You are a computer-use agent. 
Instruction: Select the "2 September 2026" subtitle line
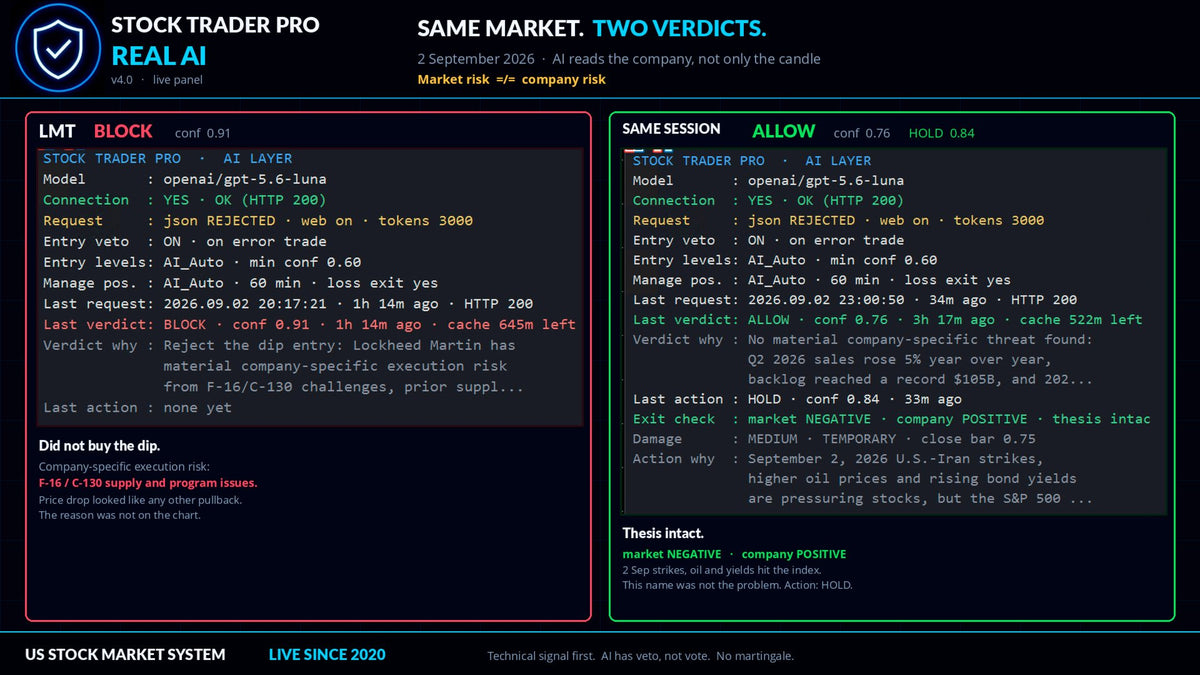(x=619, y=59)
